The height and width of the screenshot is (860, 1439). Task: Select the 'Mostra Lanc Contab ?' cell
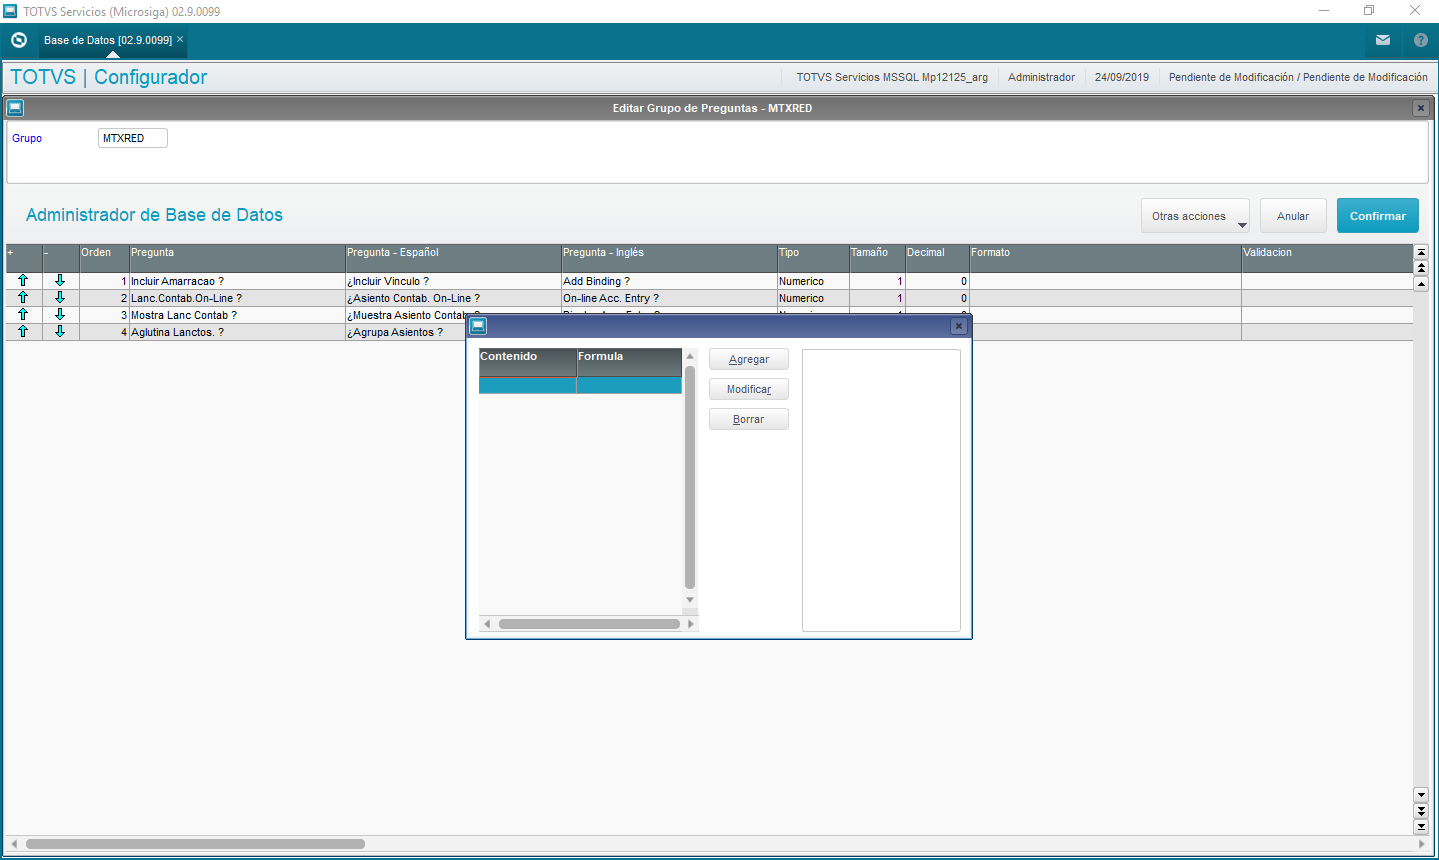237,316
